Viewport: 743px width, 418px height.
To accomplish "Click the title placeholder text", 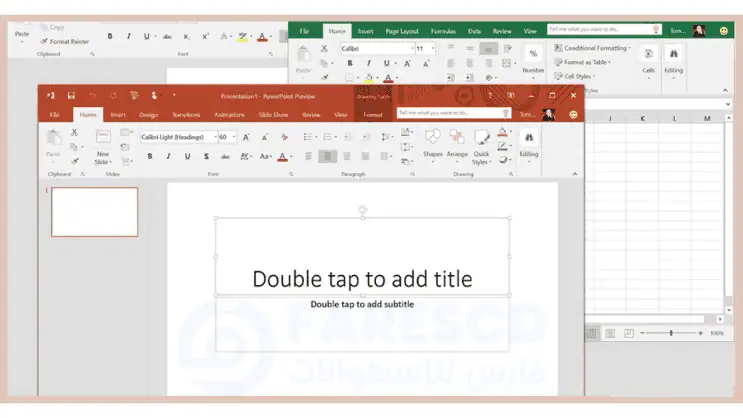I will 362,279.
